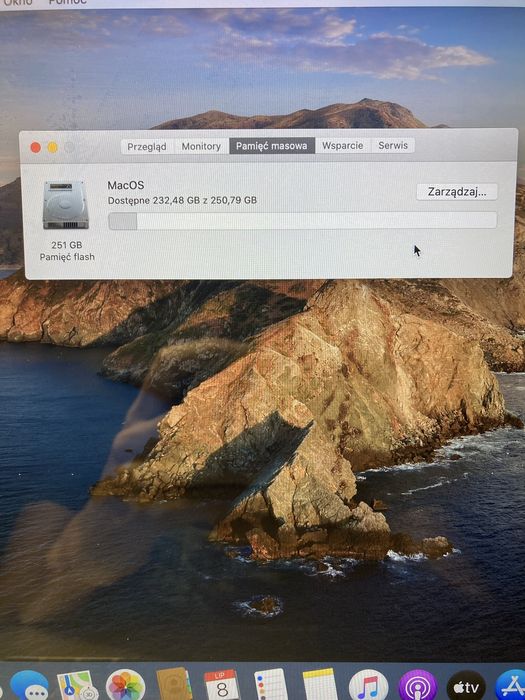Image resolution: width=525 pixels, height=700 pixels.
Task: Click the 'Pamięć flash' label
Action: (67, 257)
